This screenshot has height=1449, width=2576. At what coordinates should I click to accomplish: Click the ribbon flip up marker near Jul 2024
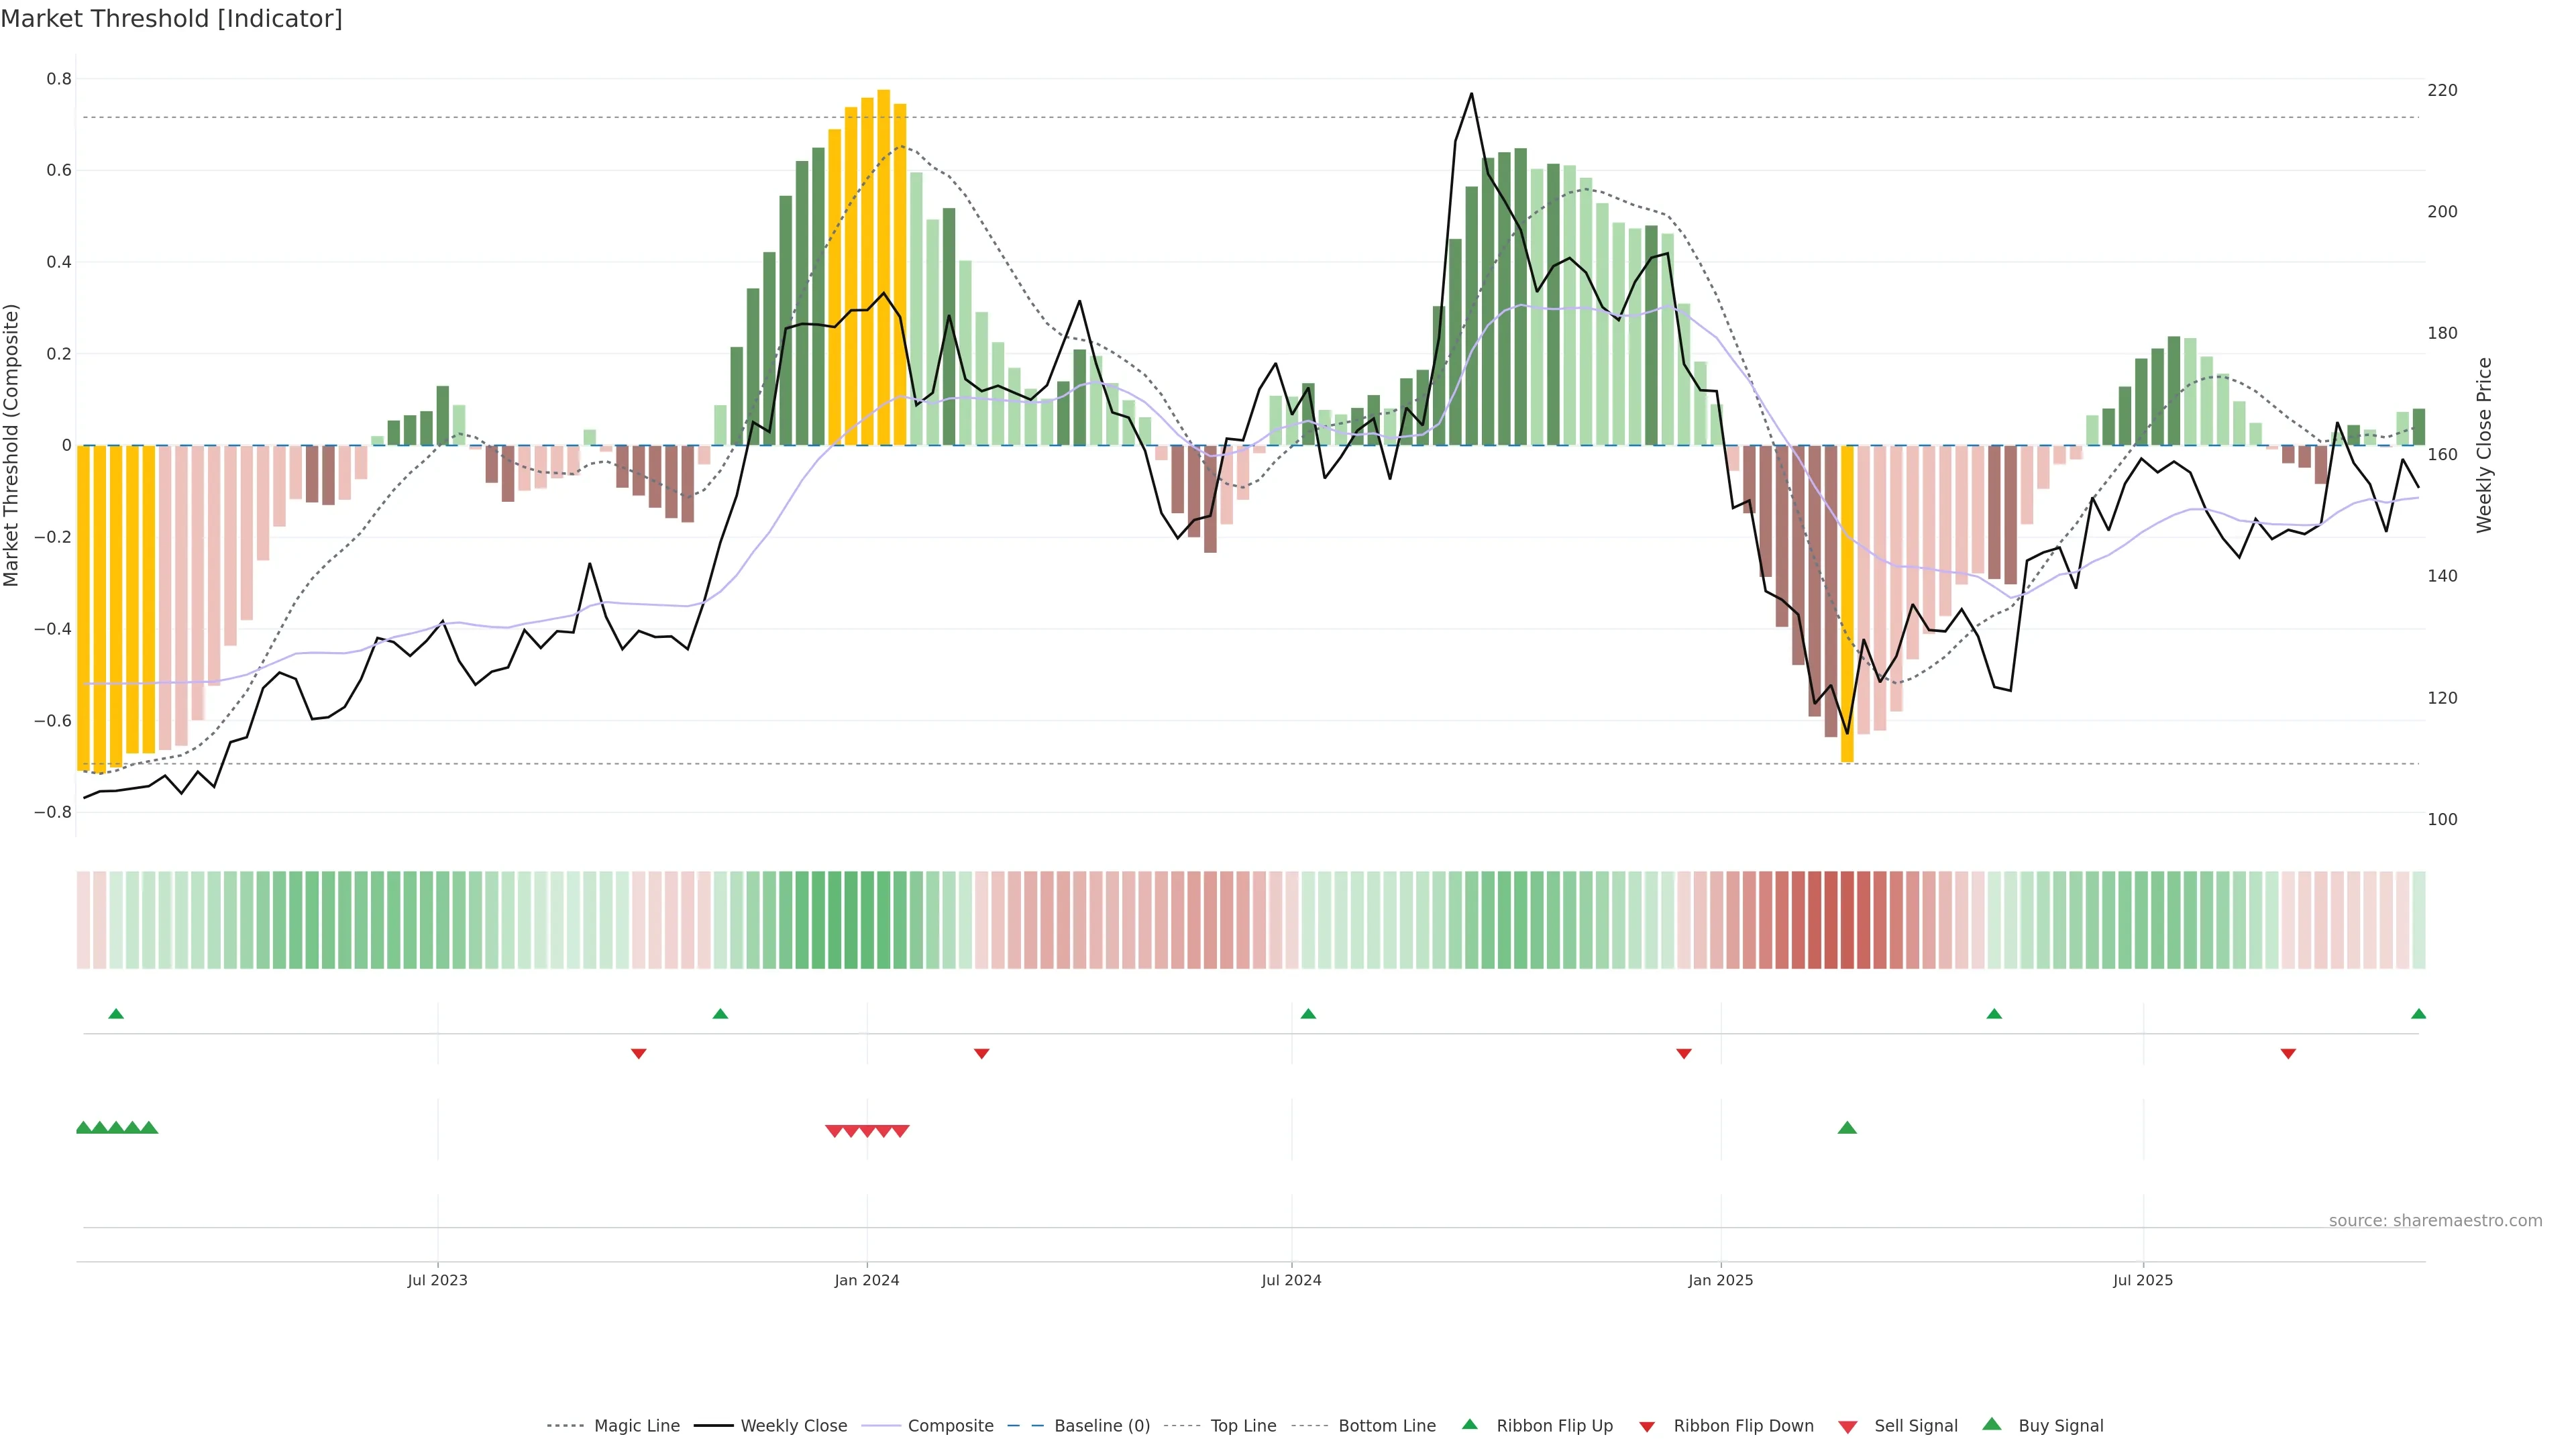[x=1308, y=1014]
